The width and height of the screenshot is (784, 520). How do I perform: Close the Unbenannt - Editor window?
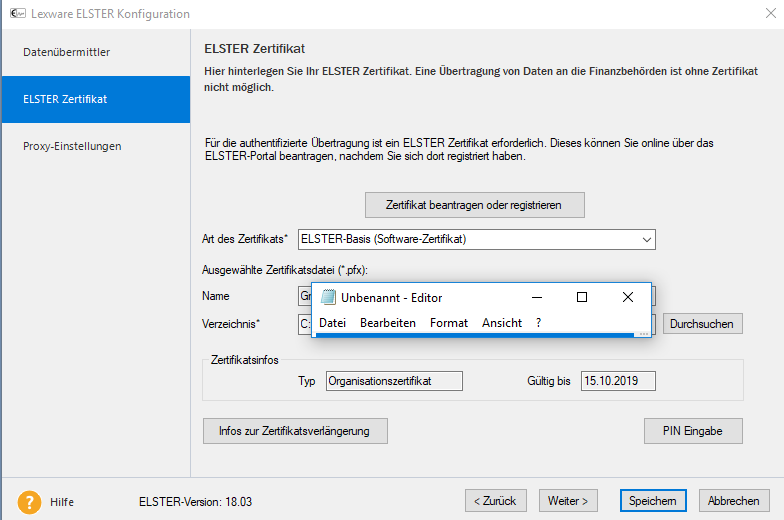tap(628, 298)
